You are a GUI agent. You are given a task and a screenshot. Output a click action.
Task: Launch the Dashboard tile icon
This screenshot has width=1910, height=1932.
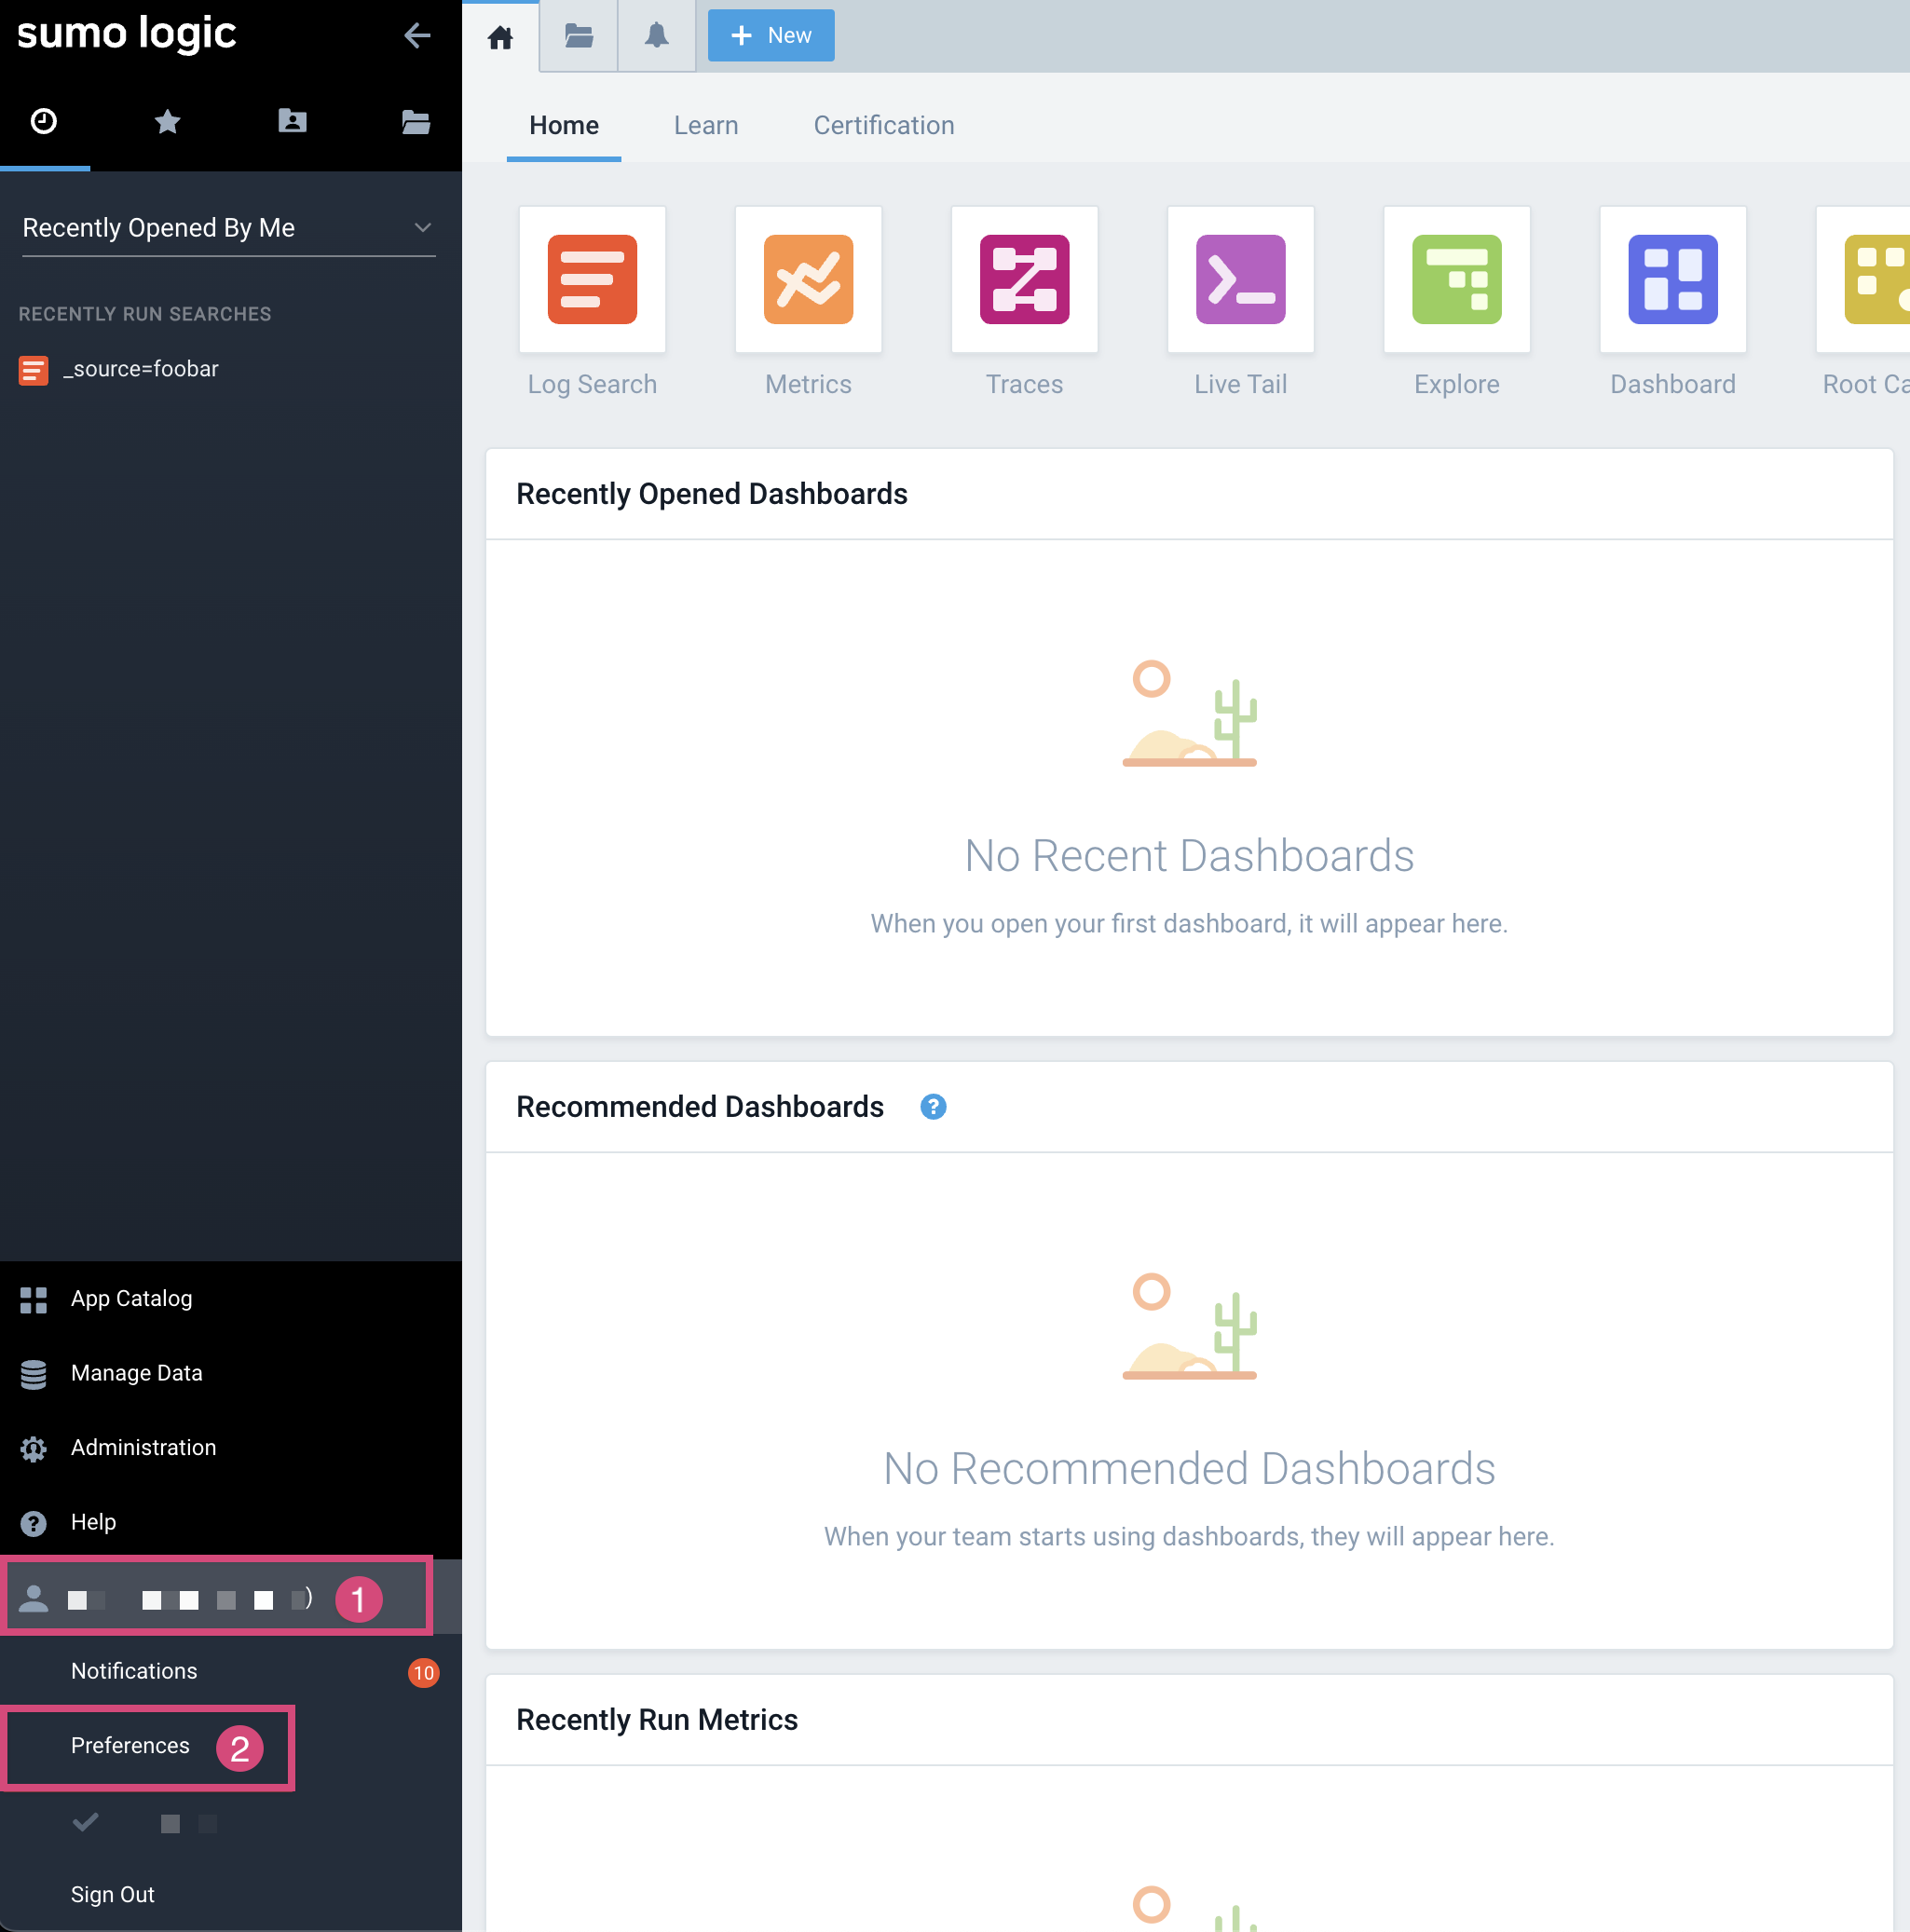pyautogui.click(x=1673, y=280)
